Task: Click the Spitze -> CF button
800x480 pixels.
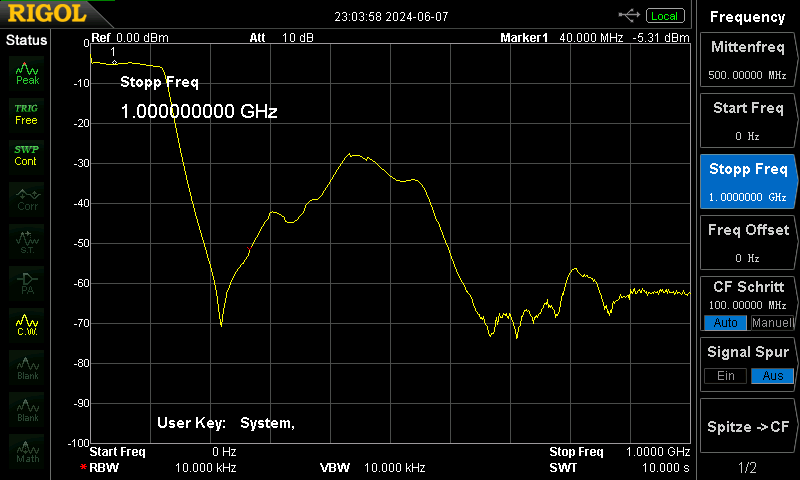Action: (747, 426)
